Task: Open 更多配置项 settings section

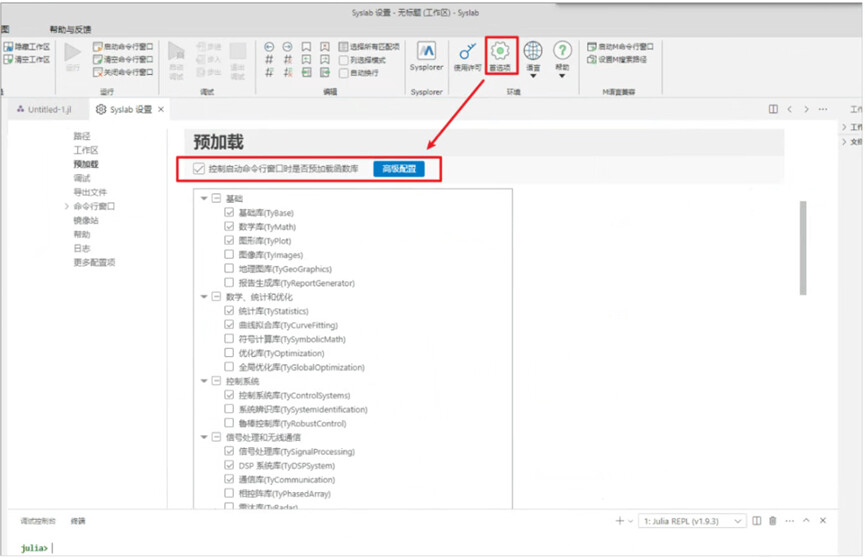Action: click(x=94, y=262)
